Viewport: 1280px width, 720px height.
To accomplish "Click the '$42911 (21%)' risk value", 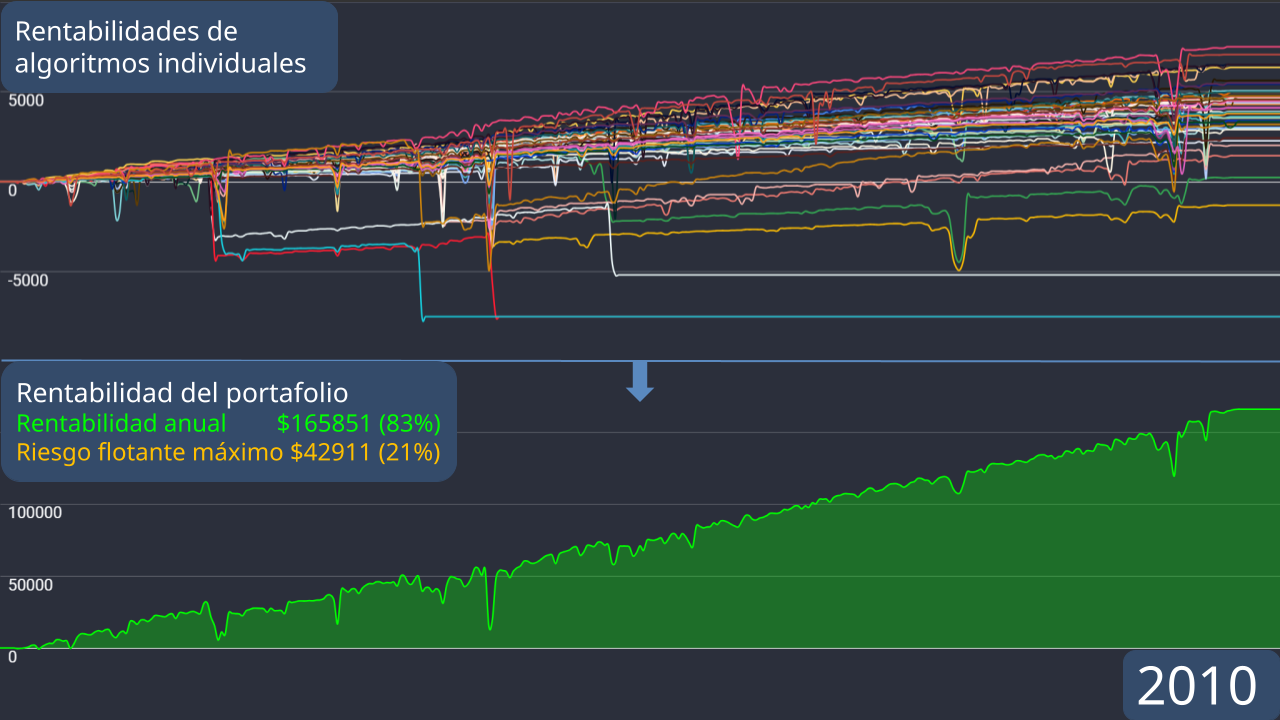I will (x=365, y=452).
